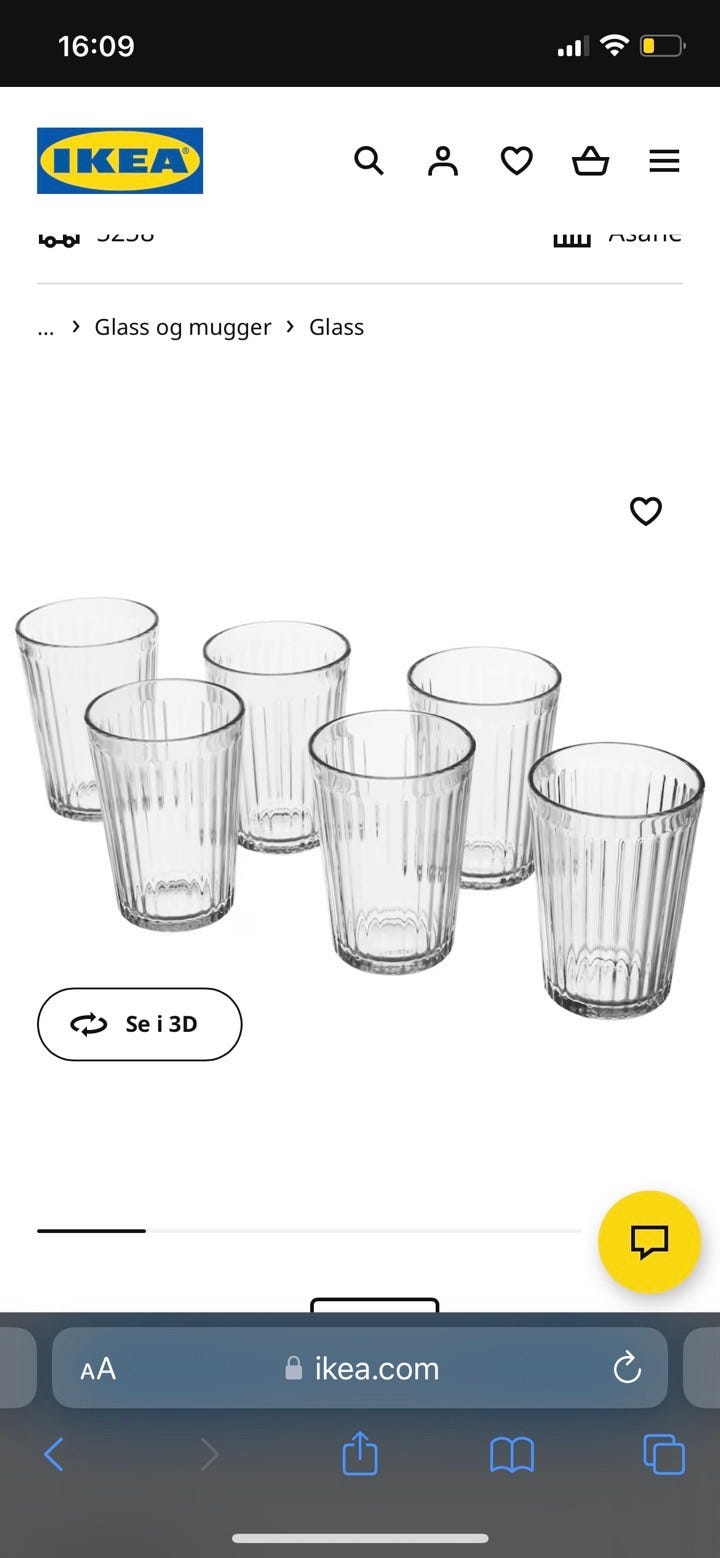
Task: Open the shopping basket icon
Action: pyautogui.click(x=590, y=161)
